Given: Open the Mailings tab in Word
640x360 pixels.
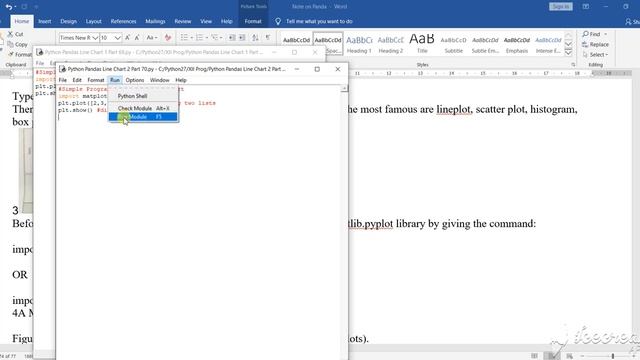Looking at the screenshot, I should (155, 21).
